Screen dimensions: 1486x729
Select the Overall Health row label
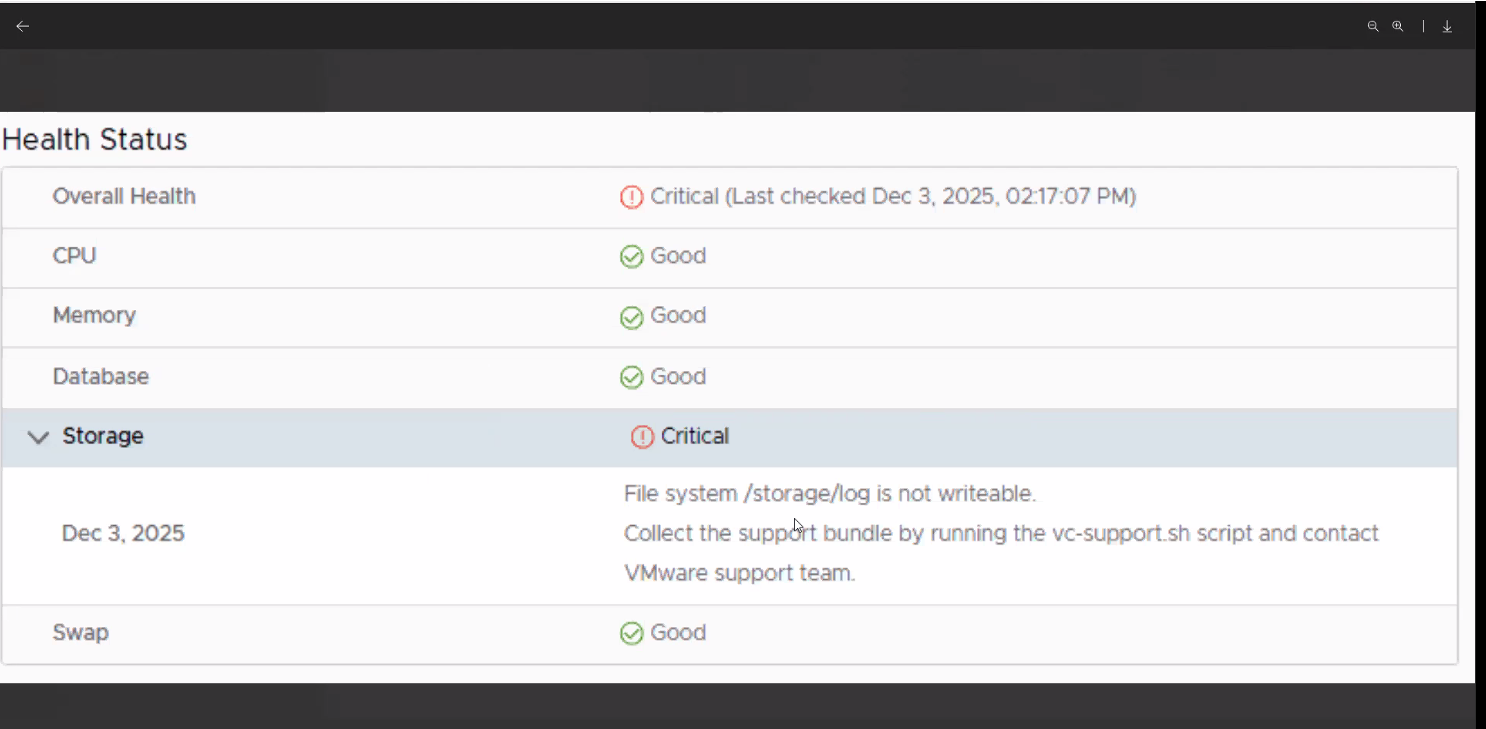click(124, 196)
